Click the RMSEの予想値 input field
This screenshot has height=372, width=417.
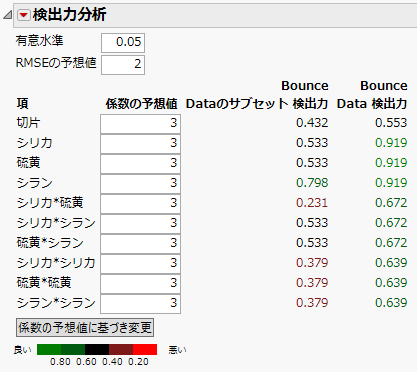coord(123,65)
